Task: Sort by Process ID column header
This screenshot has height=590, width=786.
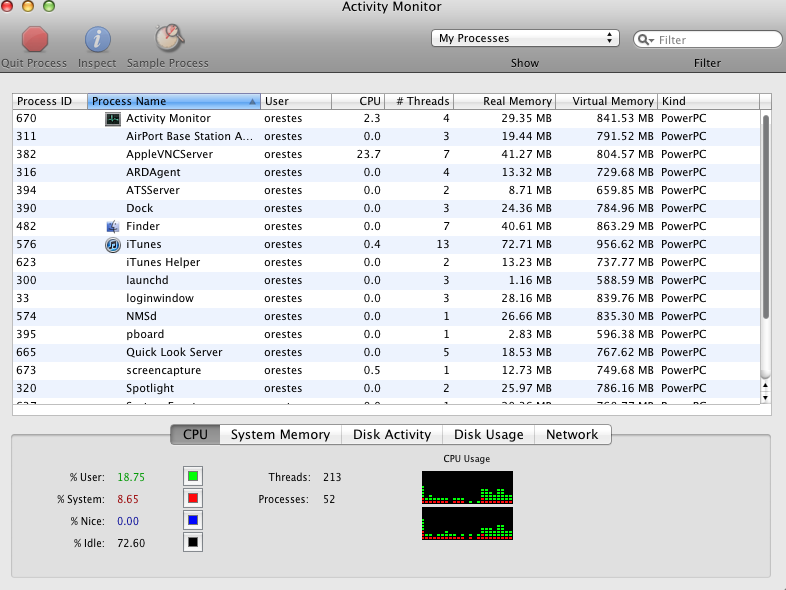Action: coord(50,101)
